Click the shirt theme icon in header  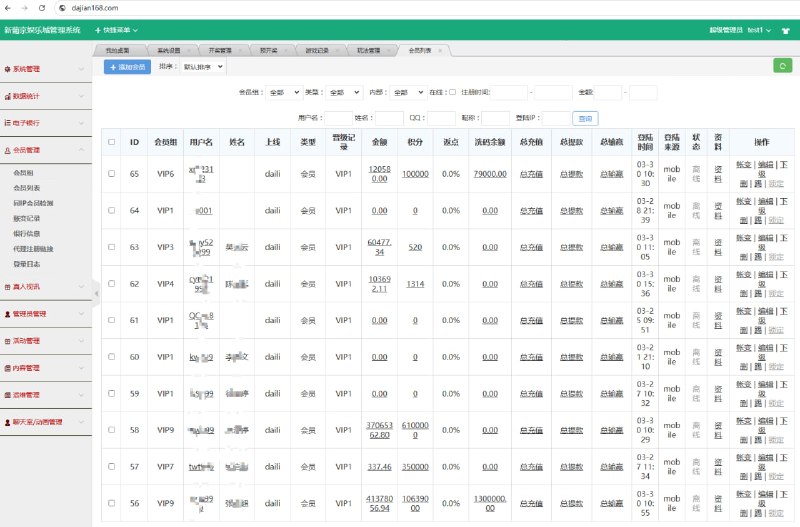click(x=785, y=31)
